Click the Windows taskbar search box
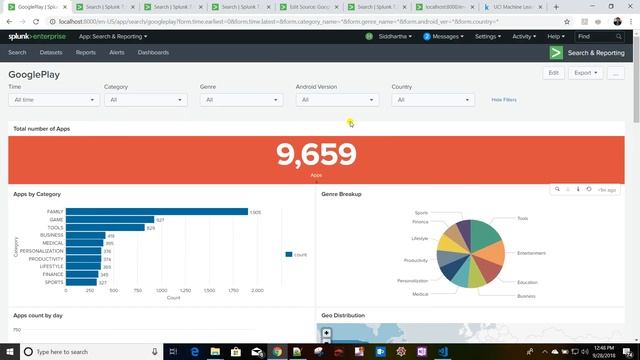The height and width of the screenshot is (360, 640). point(90,351)
